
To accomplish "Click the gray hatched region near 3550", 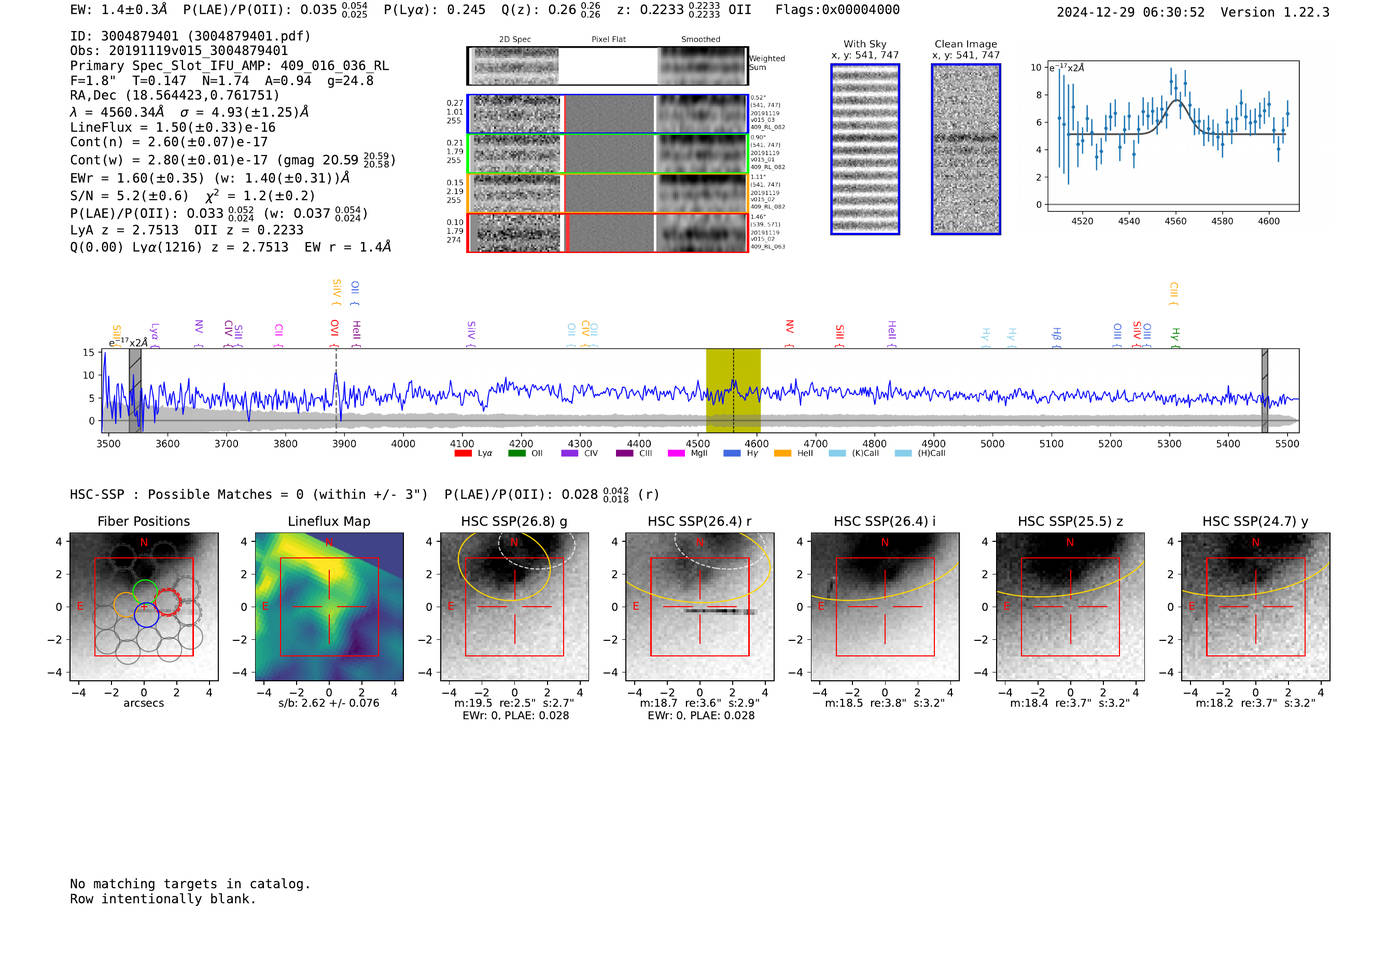I will click(135, 391).
